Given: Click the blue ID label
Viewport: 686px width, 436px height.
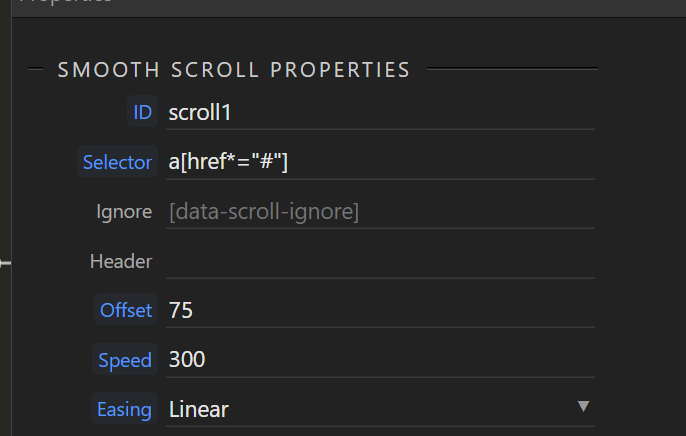Looking at the screenshot, I should point(143,113).
